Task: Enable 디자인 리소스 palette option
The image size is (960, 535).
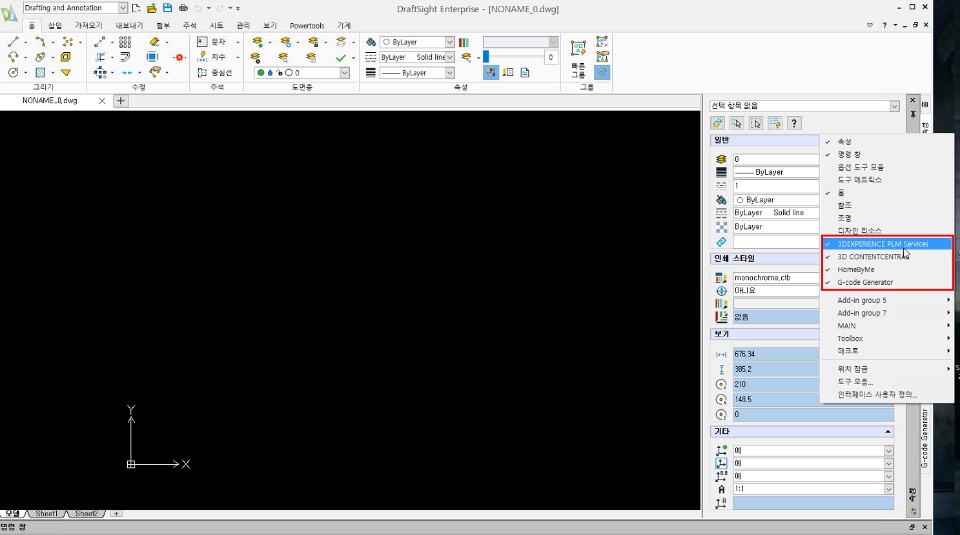Action: 887,231
